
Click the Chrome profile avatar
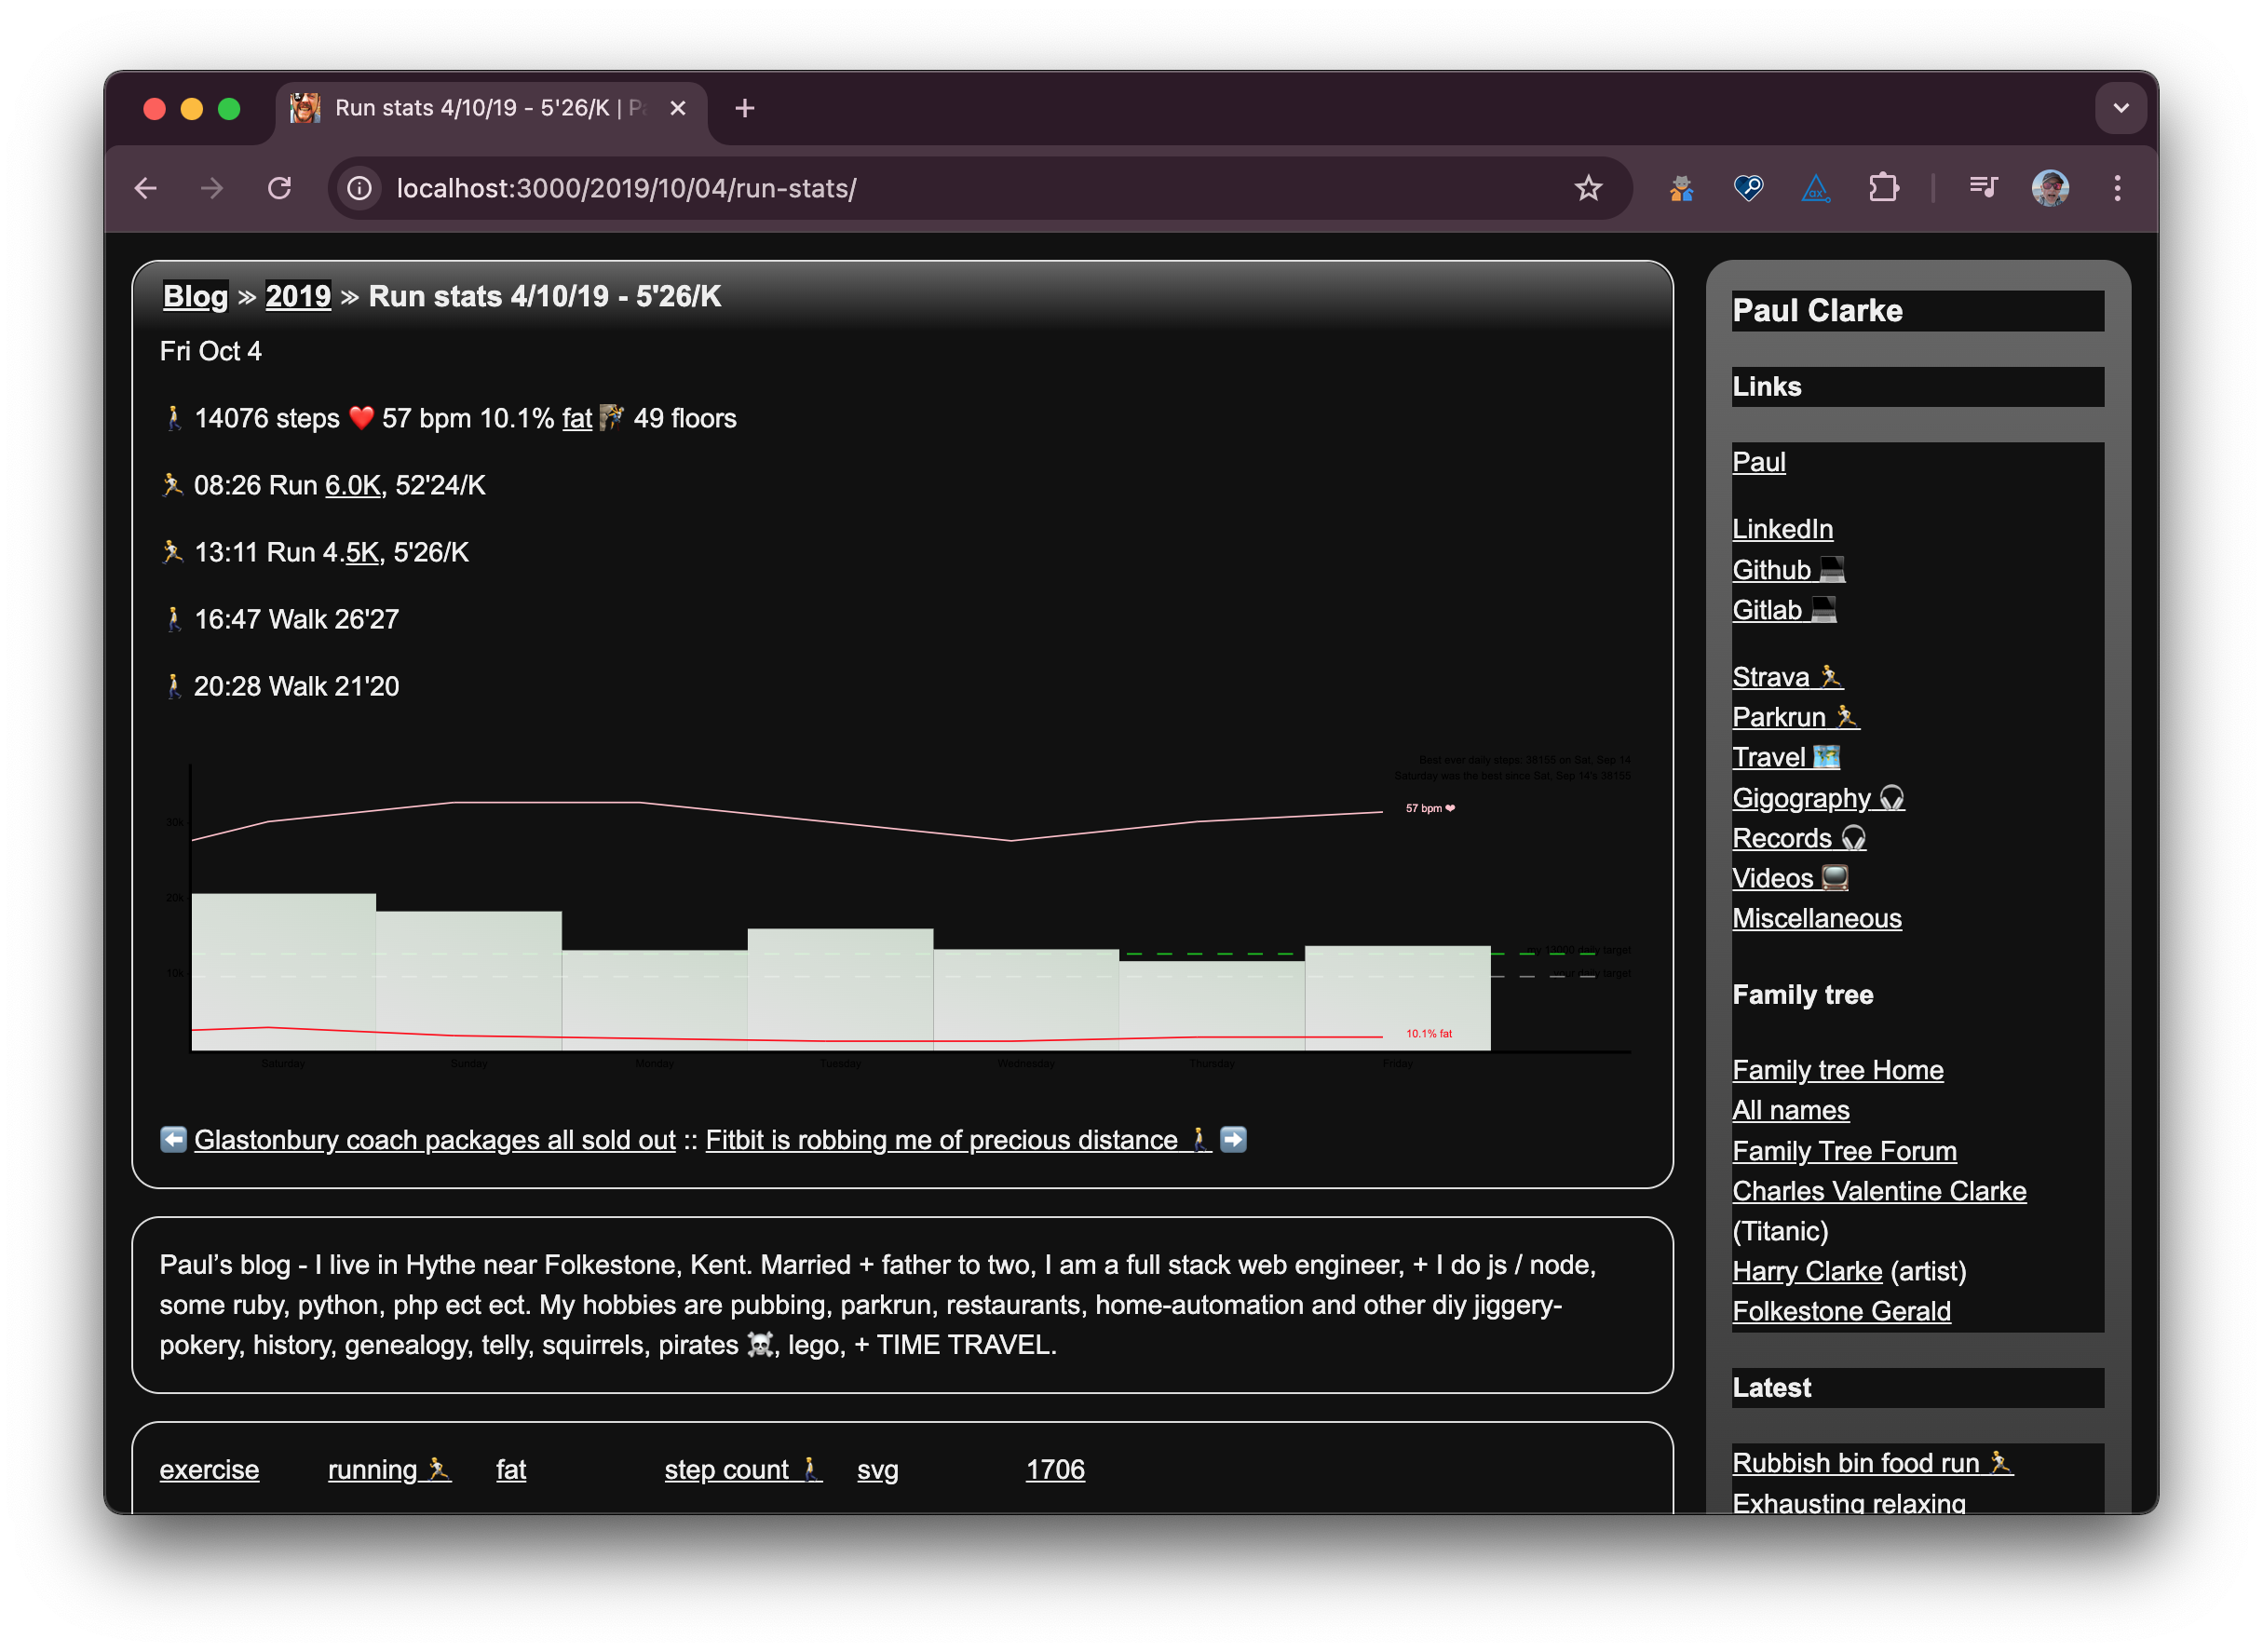2050,188
